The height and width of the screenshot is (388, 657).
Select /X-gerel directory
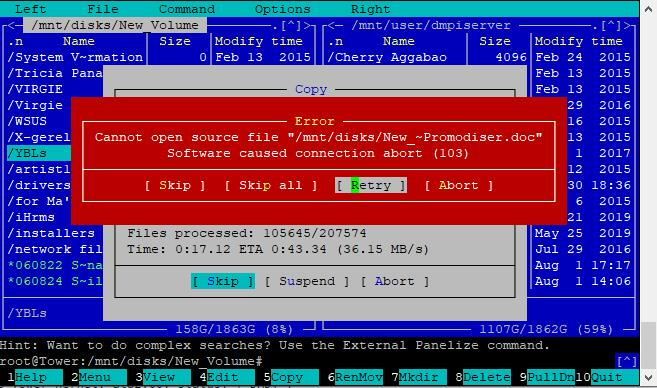[39, 137]
